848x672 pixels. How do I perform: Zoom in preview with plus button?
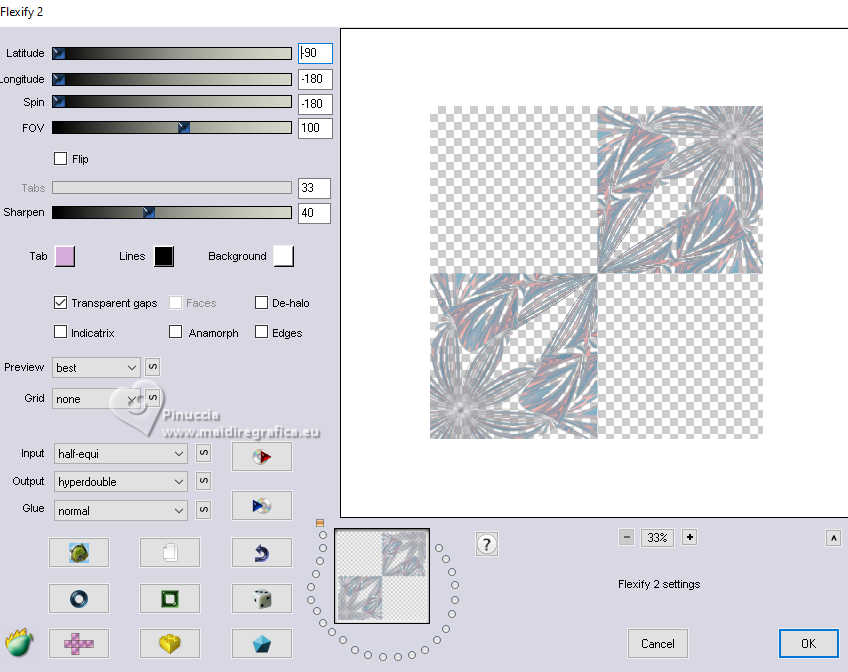coord(690,537)
